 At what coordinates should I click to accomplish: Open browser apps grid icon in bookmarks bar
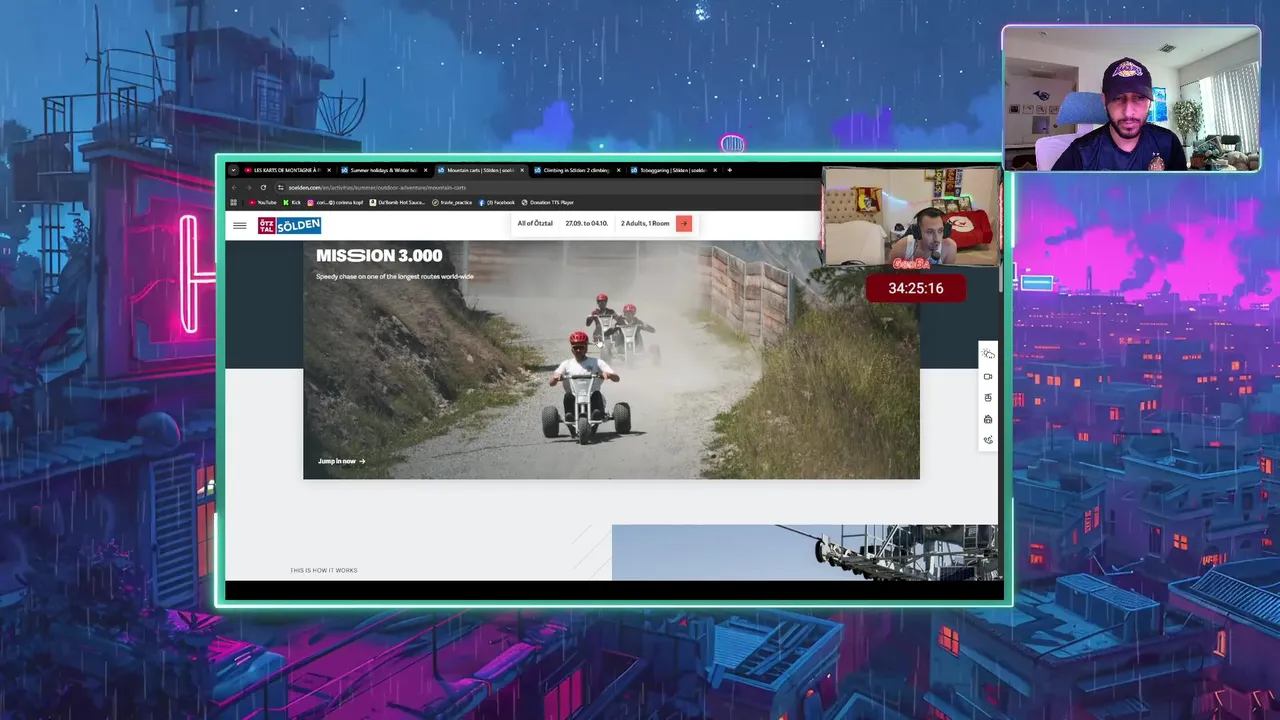tap(234, 202)
